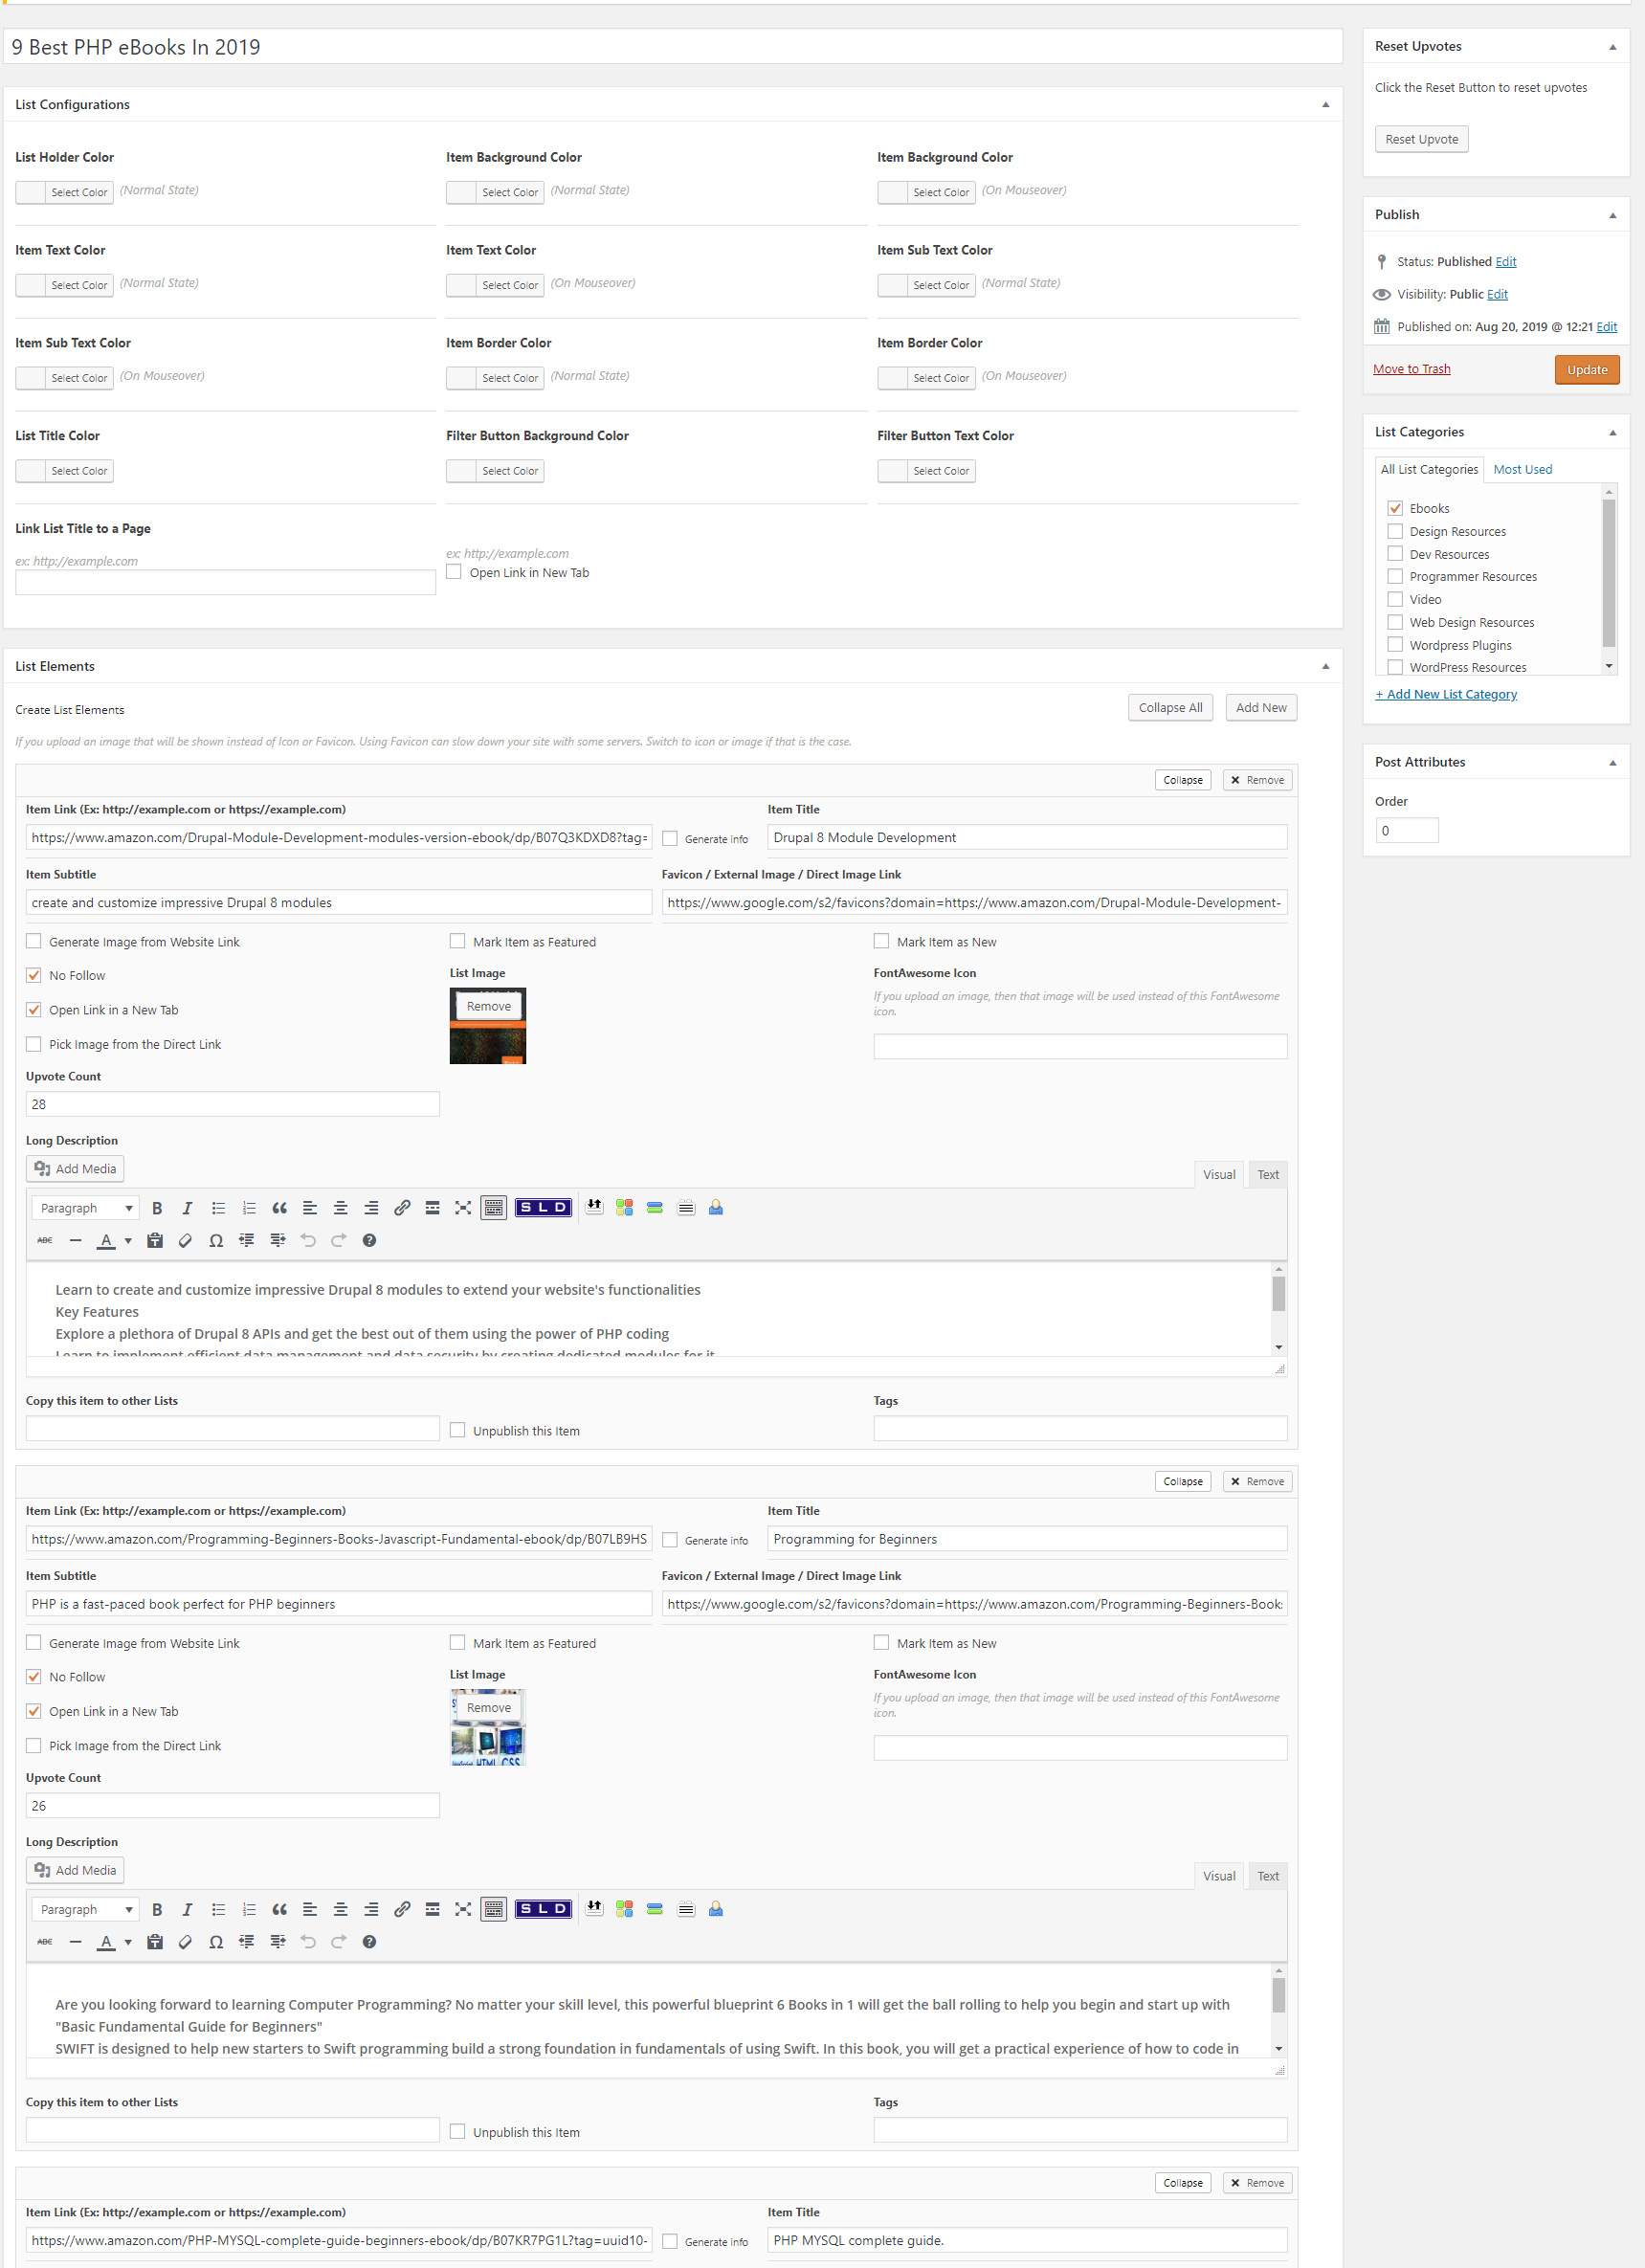Open Paragraph format dropdown in Drupal 8 editor

click(86, 1208)
